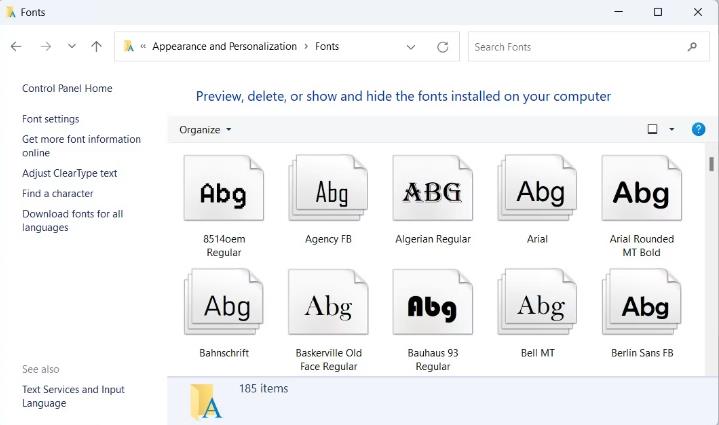719x425 pixels.
Task: Click Appearance and Personalization breadcrumb
Action: click(224, 46)
